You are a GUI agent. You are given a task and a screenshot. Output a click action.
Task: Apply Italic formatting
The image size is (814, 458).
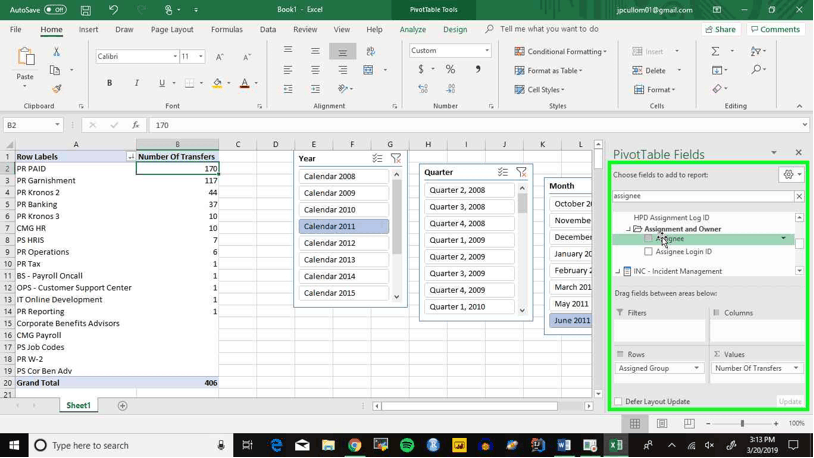137,83
